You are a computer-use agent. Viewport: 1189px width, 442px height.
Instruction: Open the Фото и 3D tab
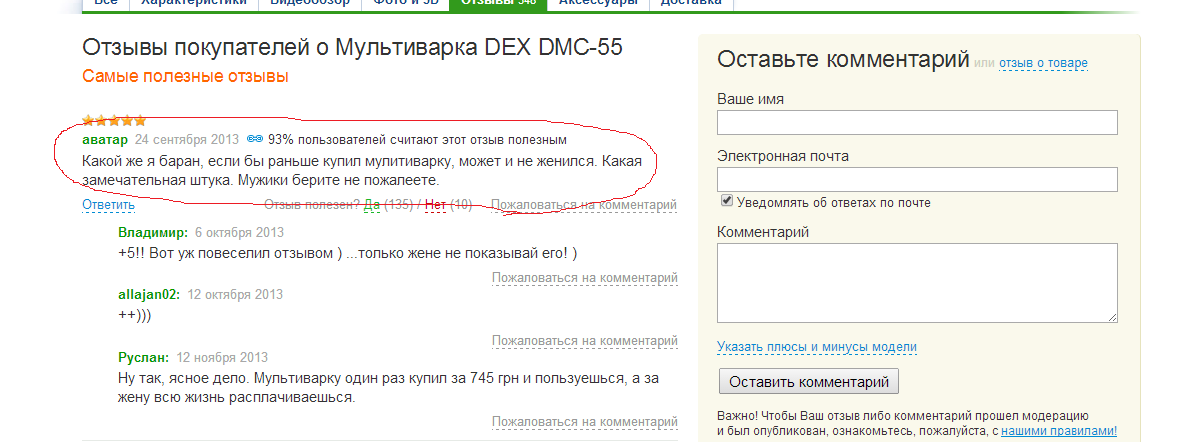[x=406, y=2]
